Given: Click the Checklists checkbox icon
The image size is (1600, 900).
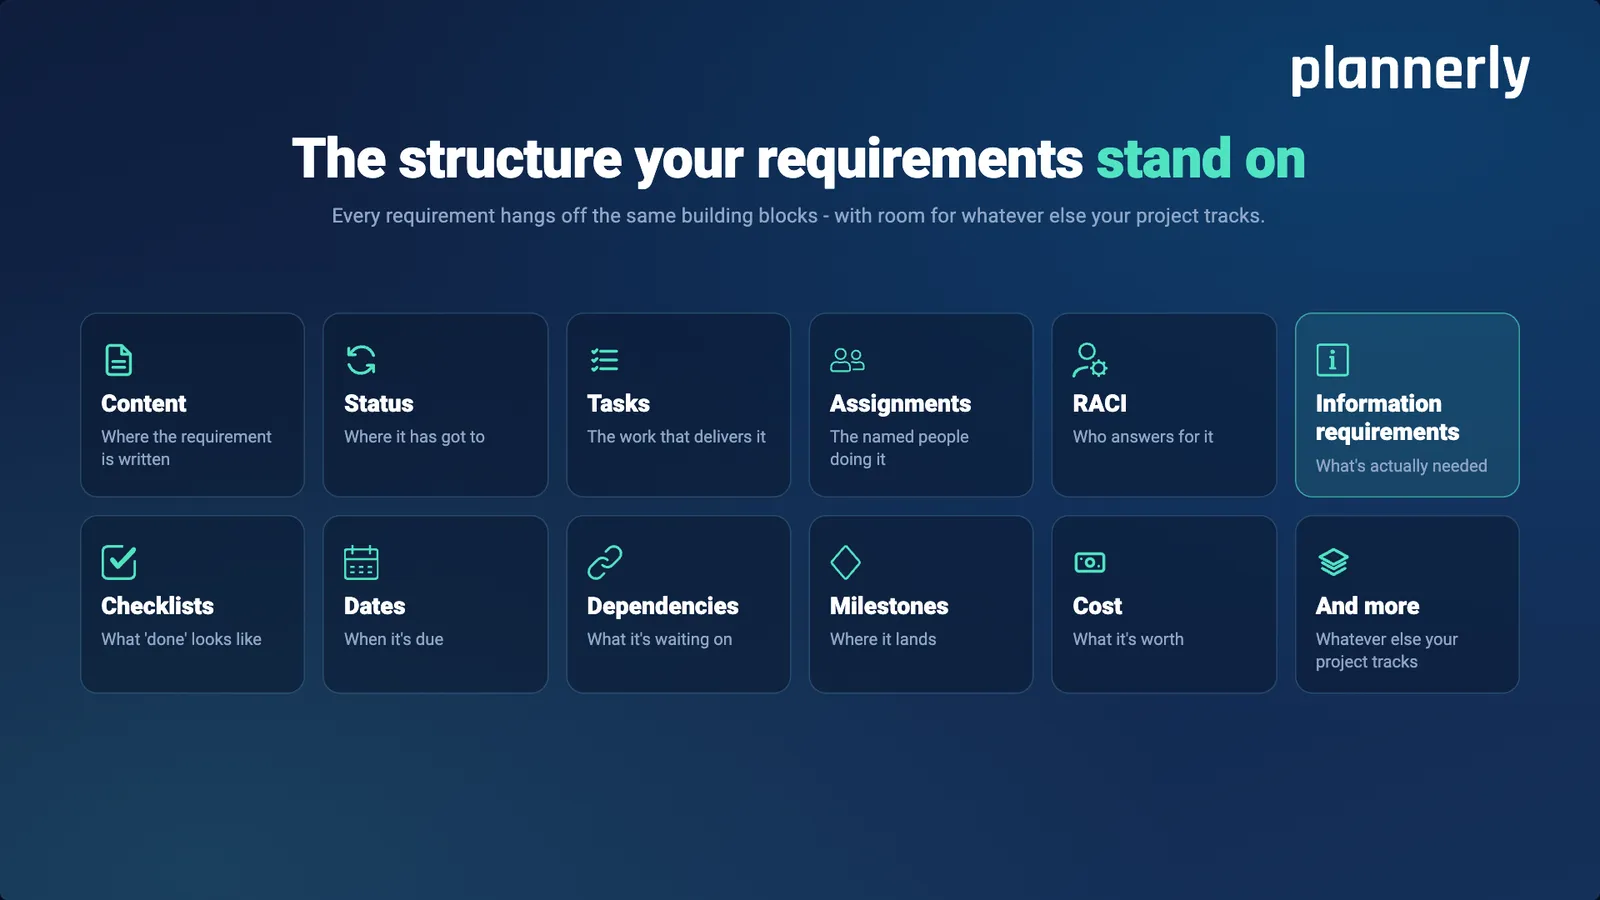Looking at the screenshot, I should (x=119, y=562).
